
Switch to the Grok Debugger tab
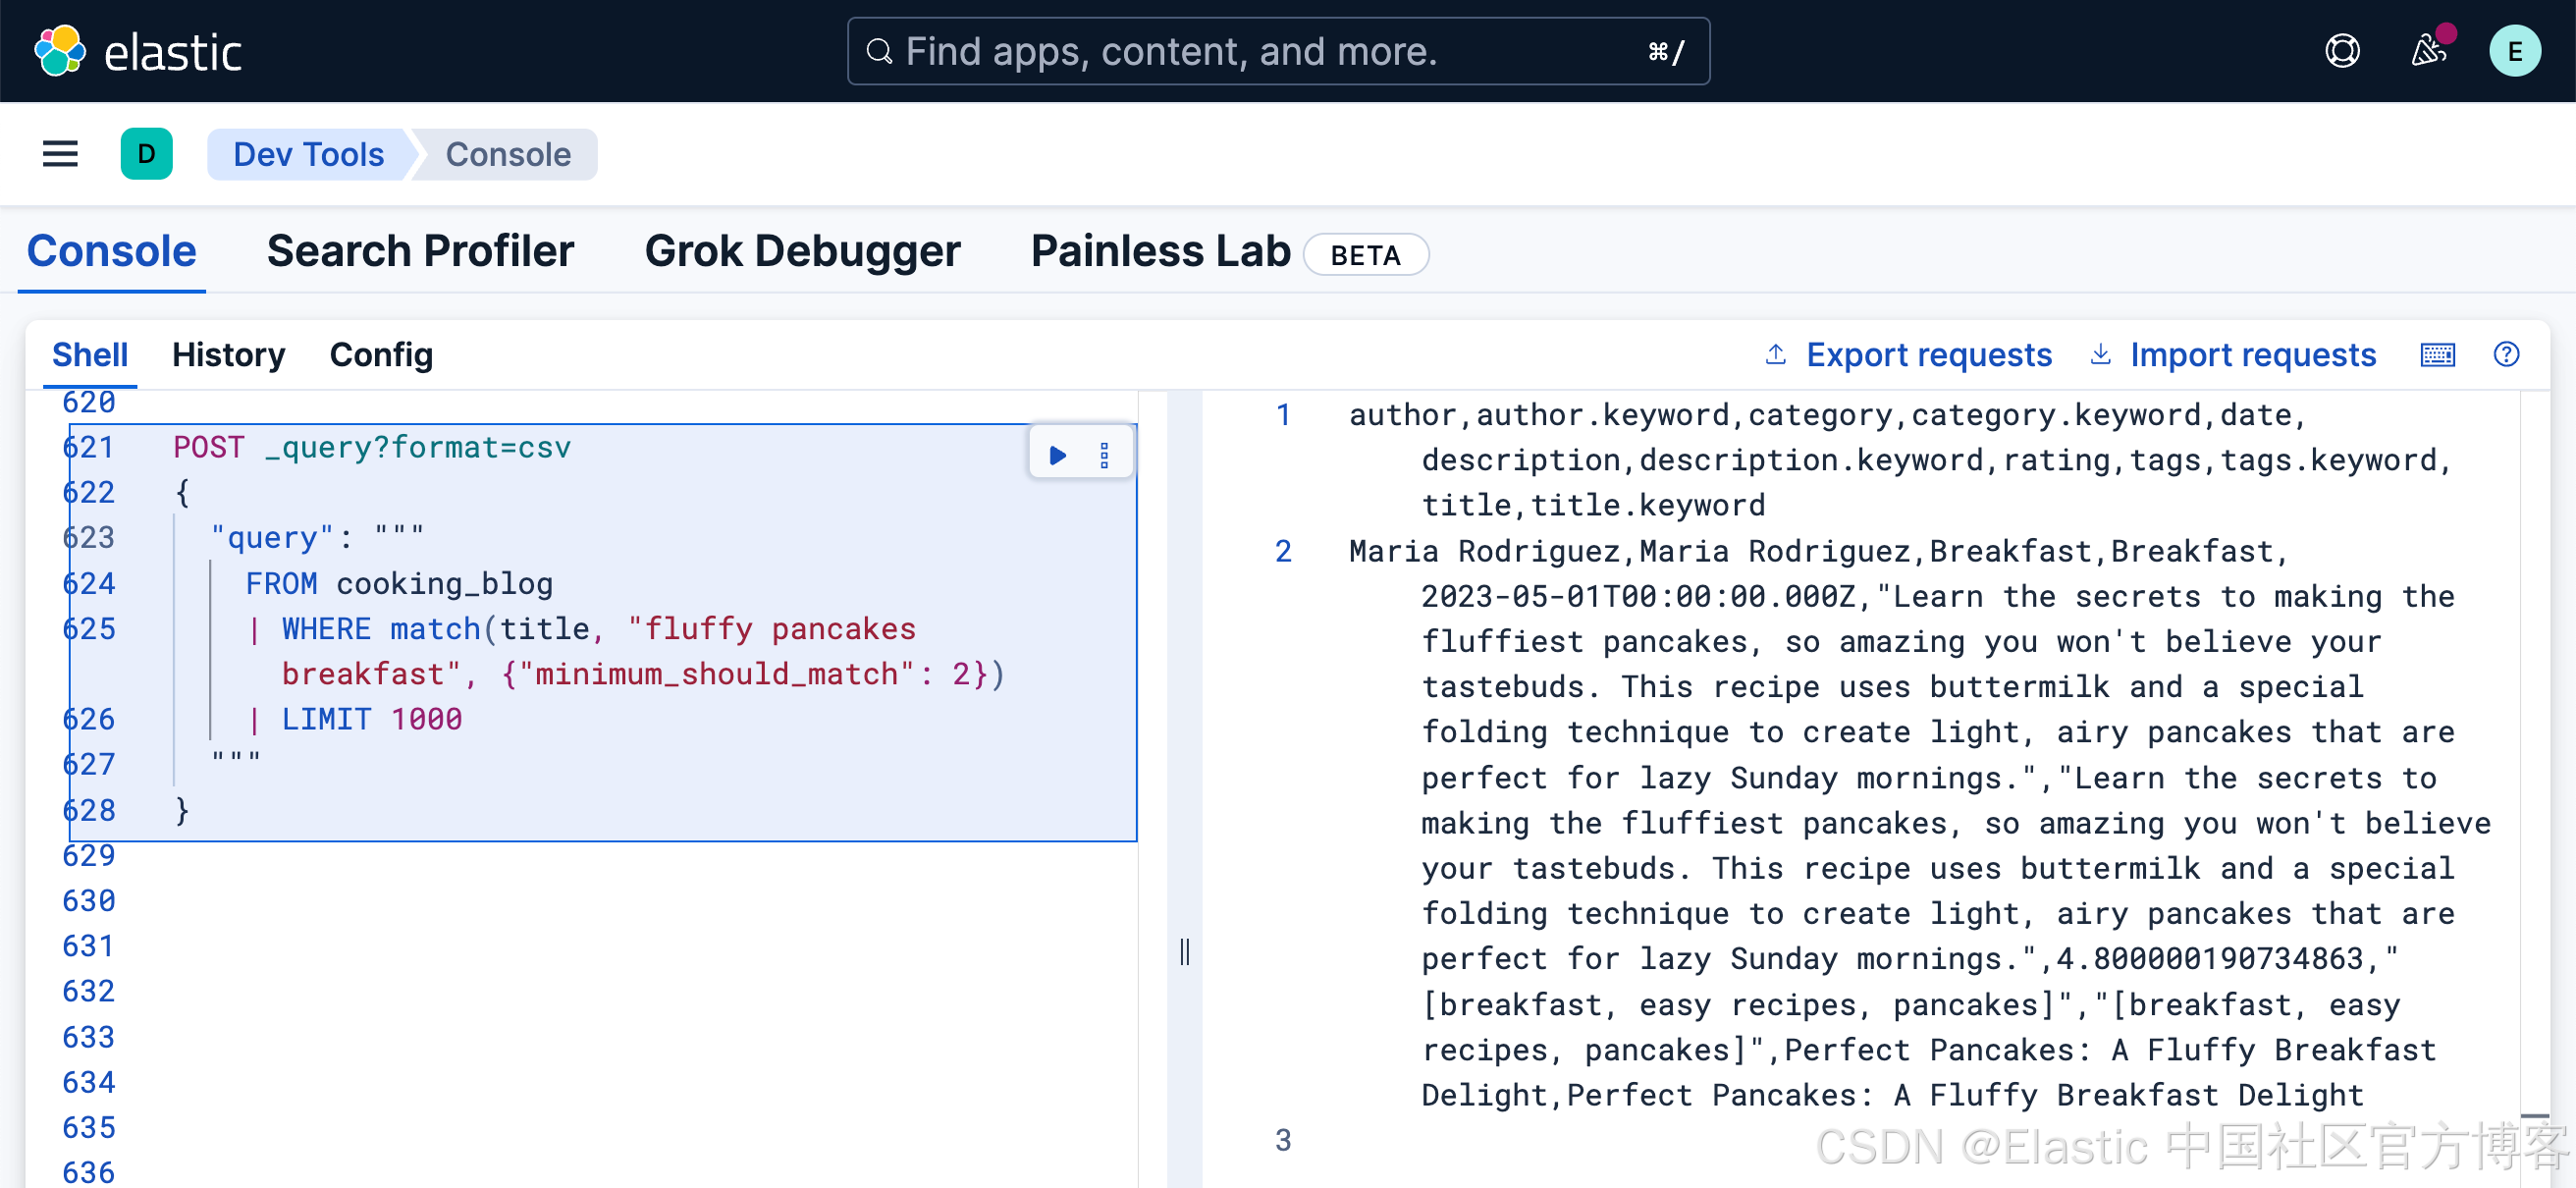click(x=802, y=251)
